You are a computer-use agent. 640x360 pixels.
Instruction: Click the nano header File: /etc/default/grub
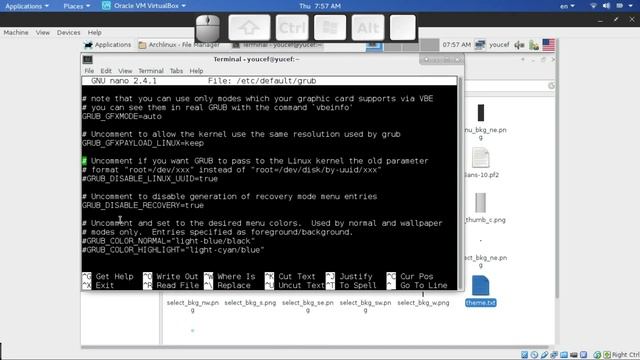pos(262,81)
